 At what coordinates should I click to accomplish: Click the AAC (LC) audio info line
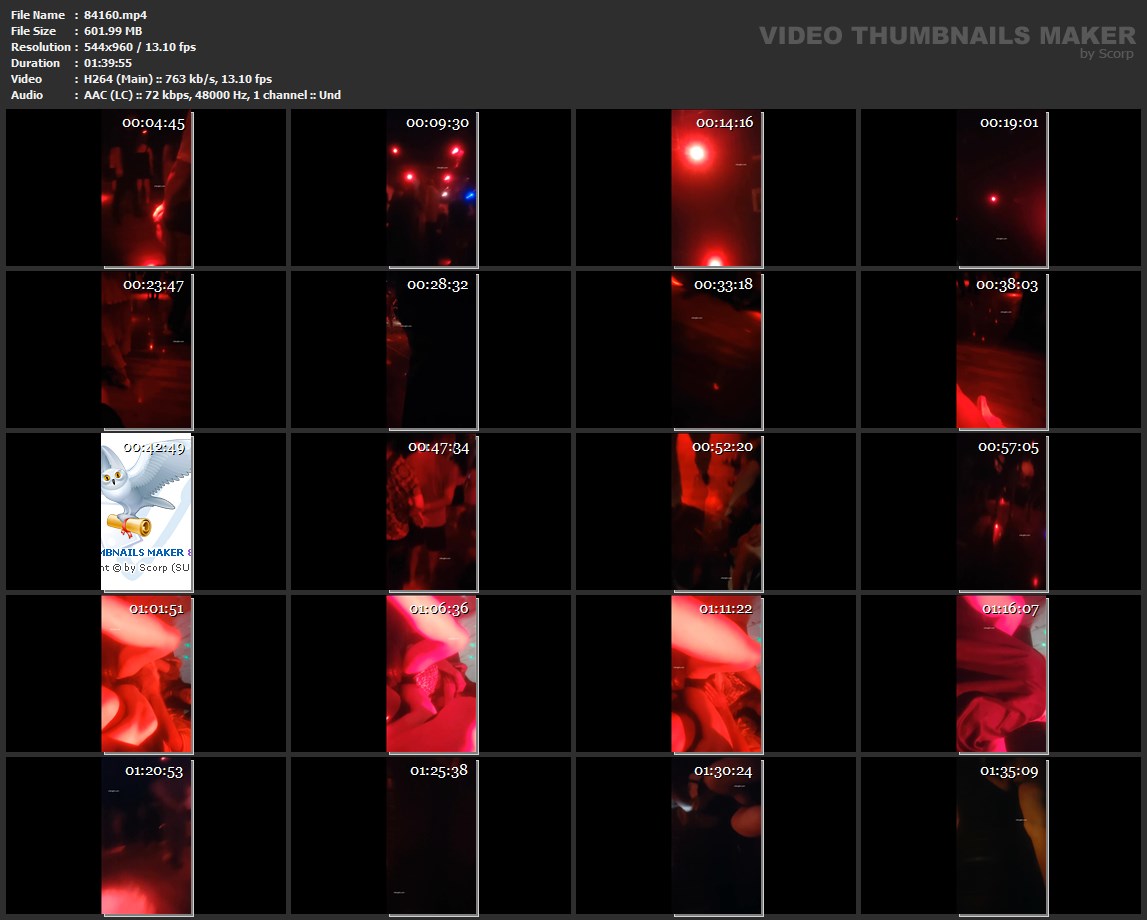pos(212,95)
